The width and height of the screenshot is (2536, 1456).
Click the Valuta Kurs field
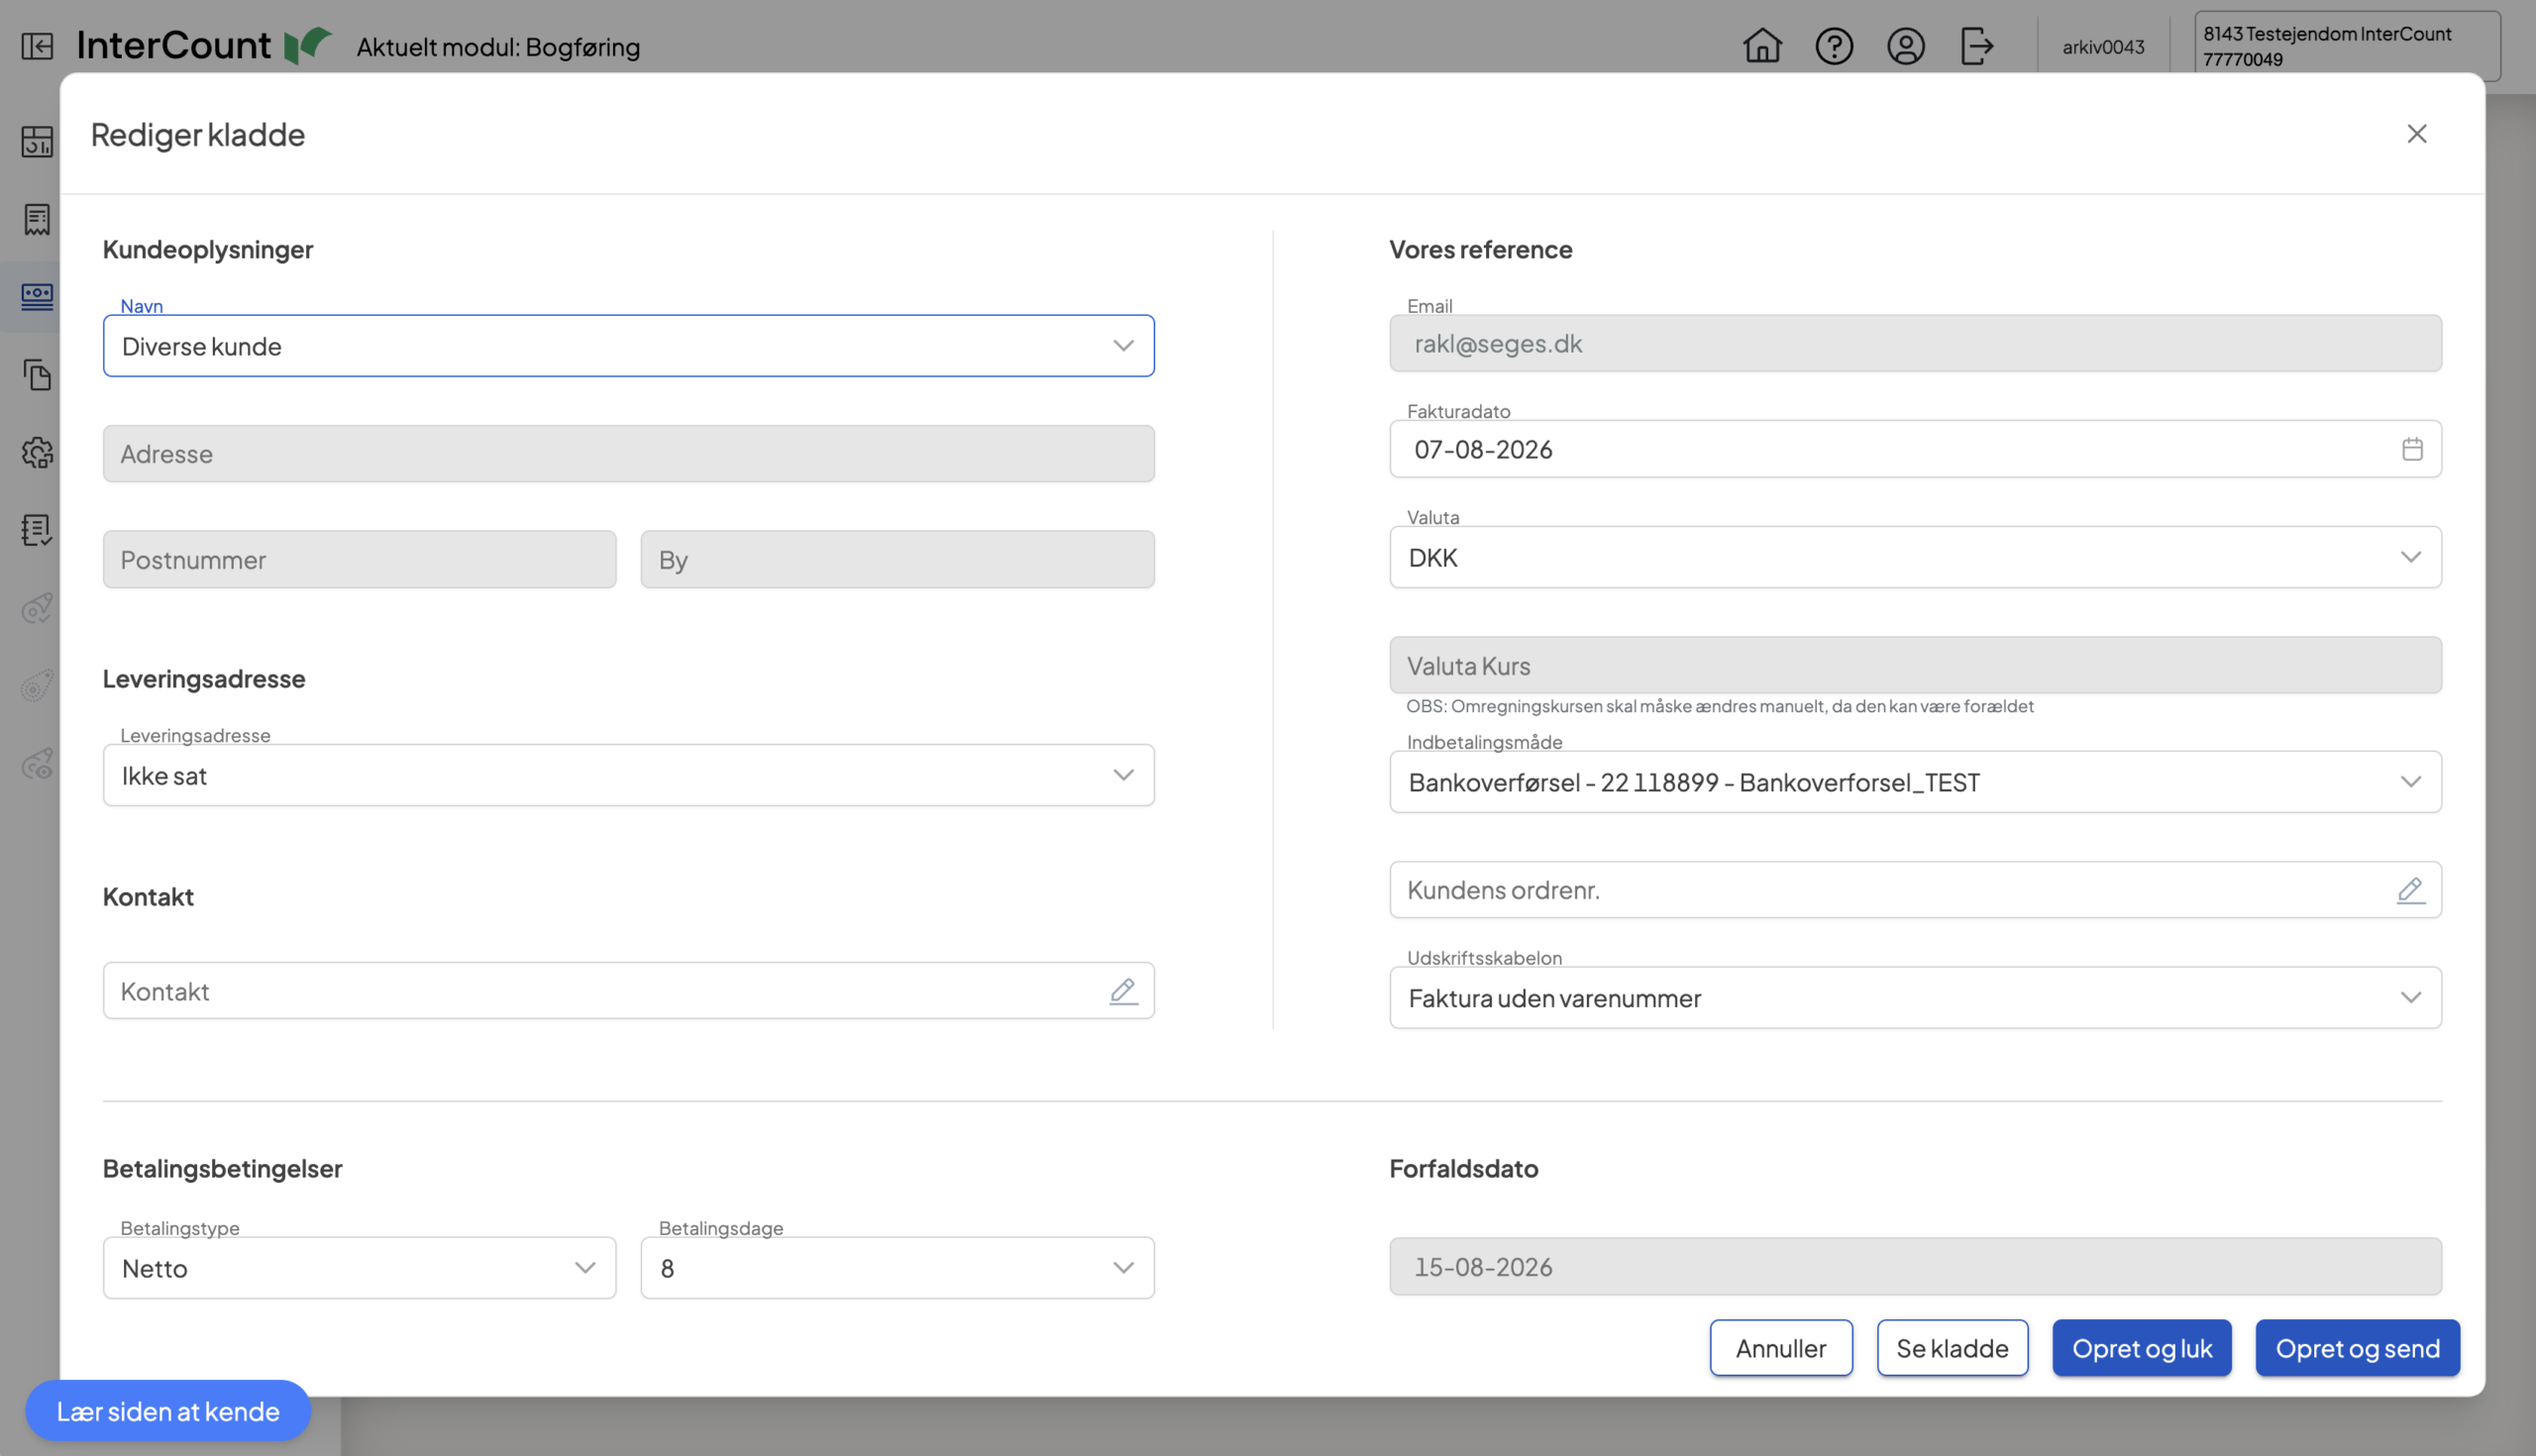pos(1915,665)
